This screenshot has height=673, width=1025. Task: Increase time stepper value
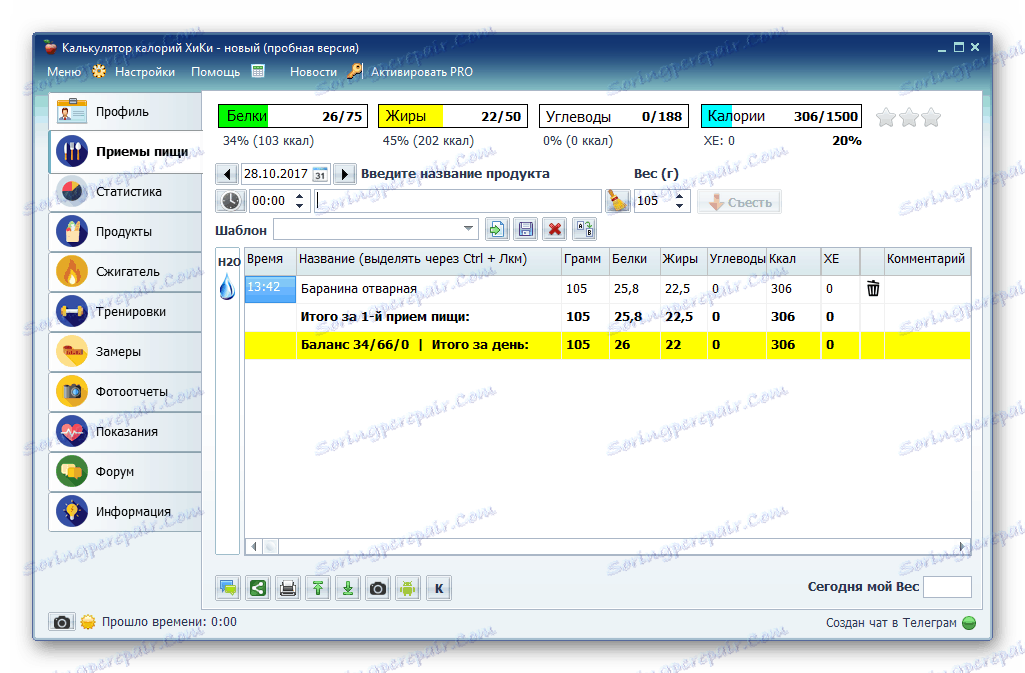(x=299, y=195)
